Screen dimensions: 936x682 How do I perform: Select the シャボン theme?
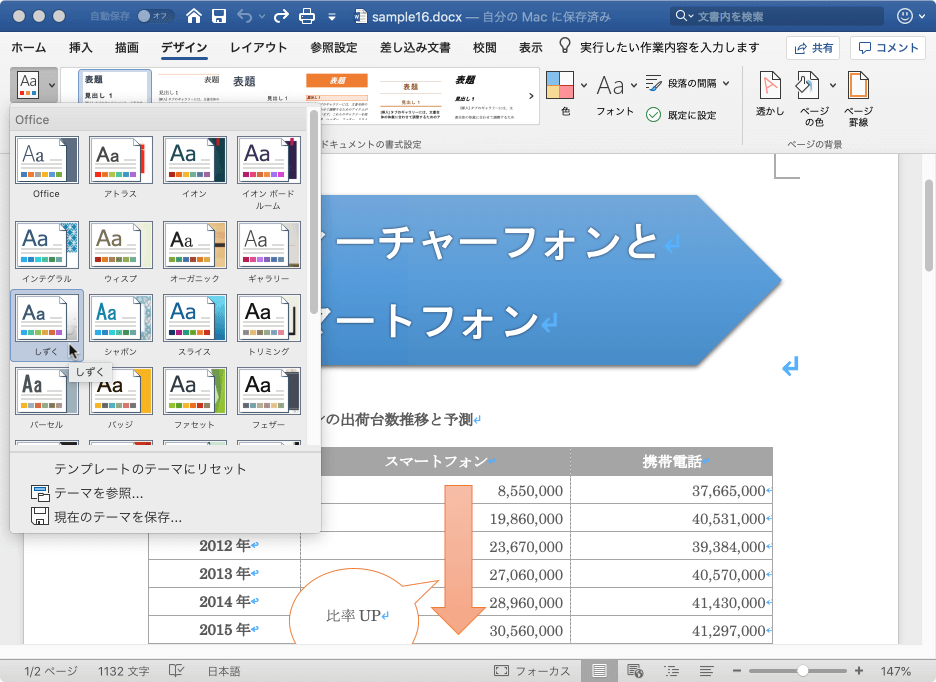pyautogui.click(x=121, y=318)
